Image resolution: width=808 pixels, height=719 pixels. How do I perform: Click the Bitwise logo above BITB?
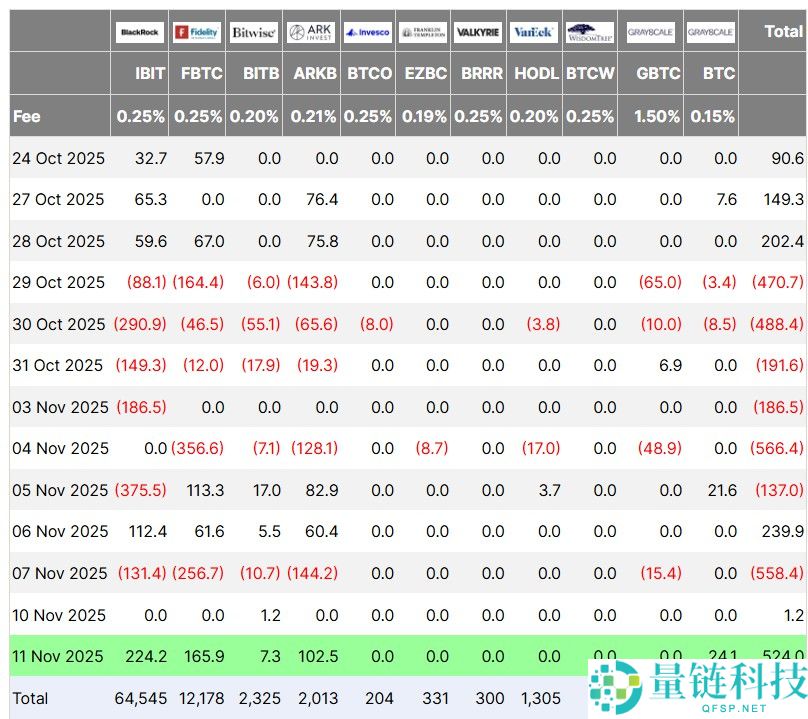pyautogui.click(x=253, y=31)
